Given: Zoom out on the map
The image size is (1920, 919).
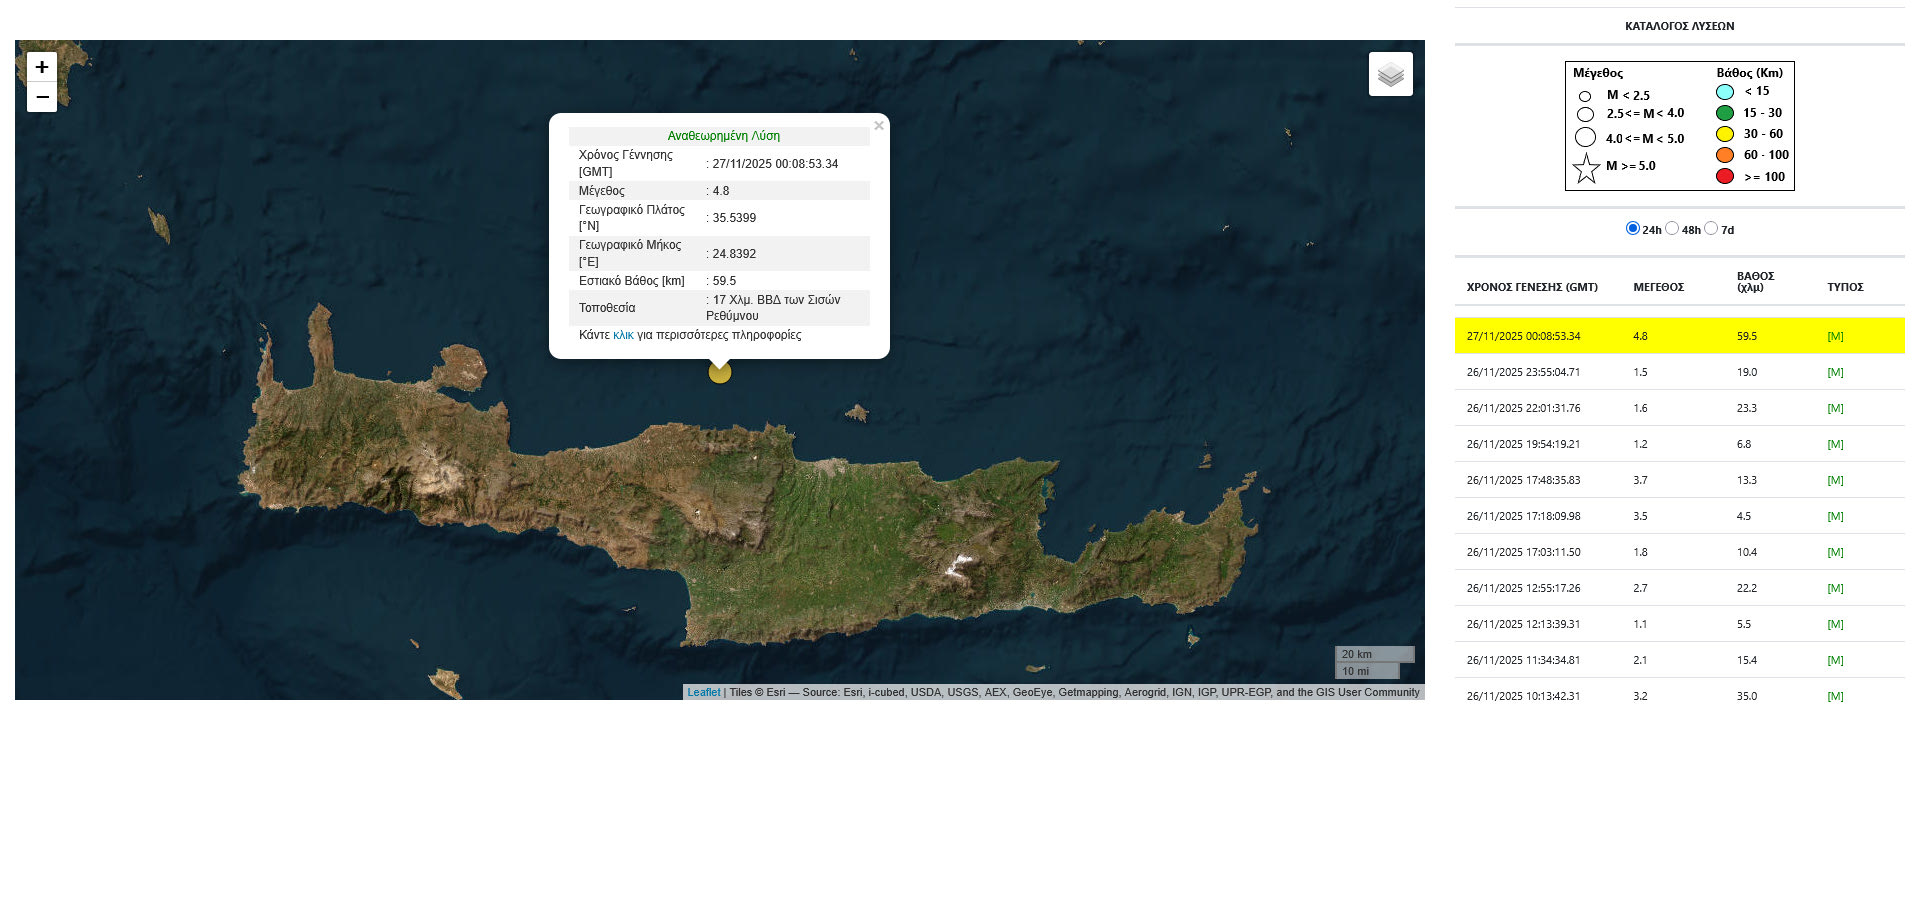Looking at the screenshot, I should tap(42, 97).
